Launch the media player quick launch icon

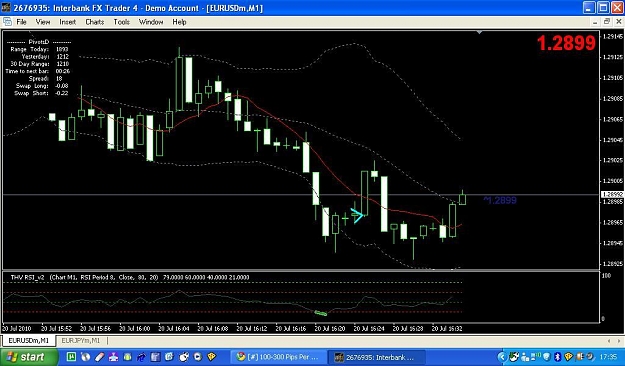click(198, 356)
